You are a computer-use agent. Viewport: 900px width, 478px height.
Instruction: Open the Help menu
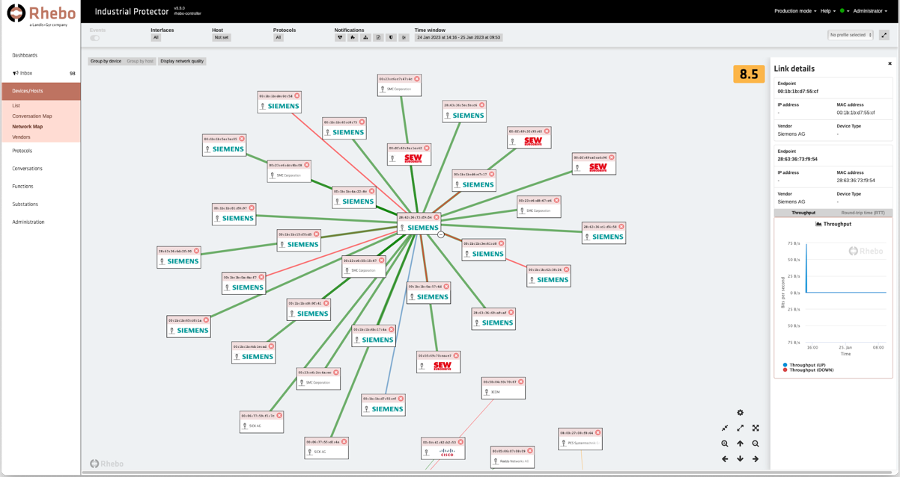(828, 11)
